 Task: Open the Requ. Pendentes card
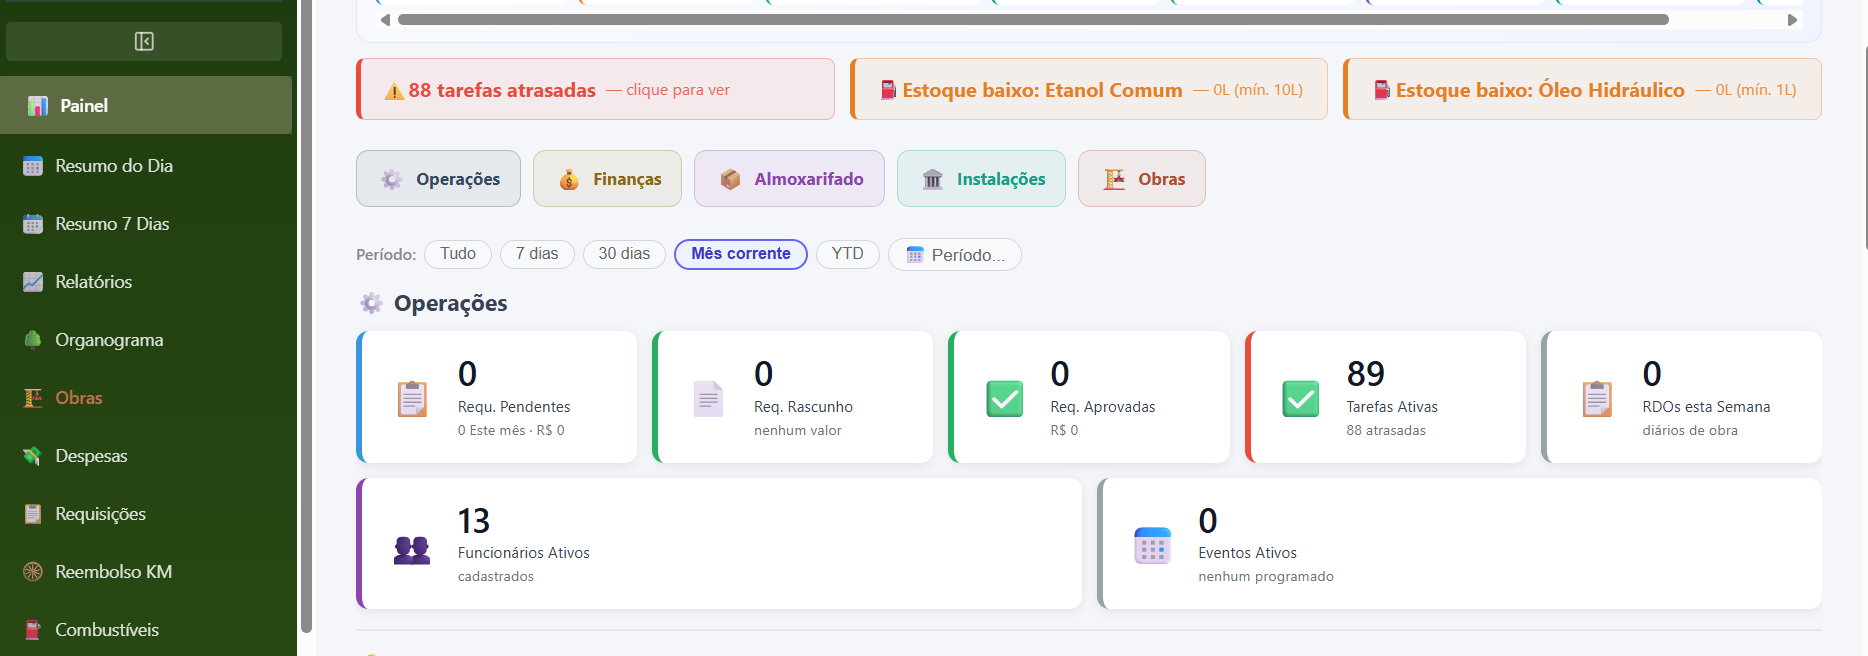coord(497,397)
